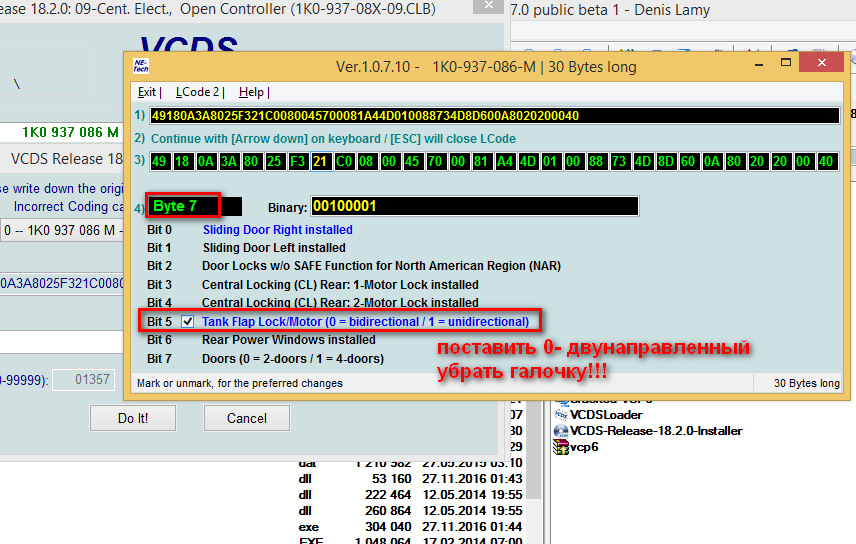Image resolution: width=856 pixels, height=544 pixels.
Task: Click Bit 7 Doors 2-doors / 4-doors
Action: point(293,359)
